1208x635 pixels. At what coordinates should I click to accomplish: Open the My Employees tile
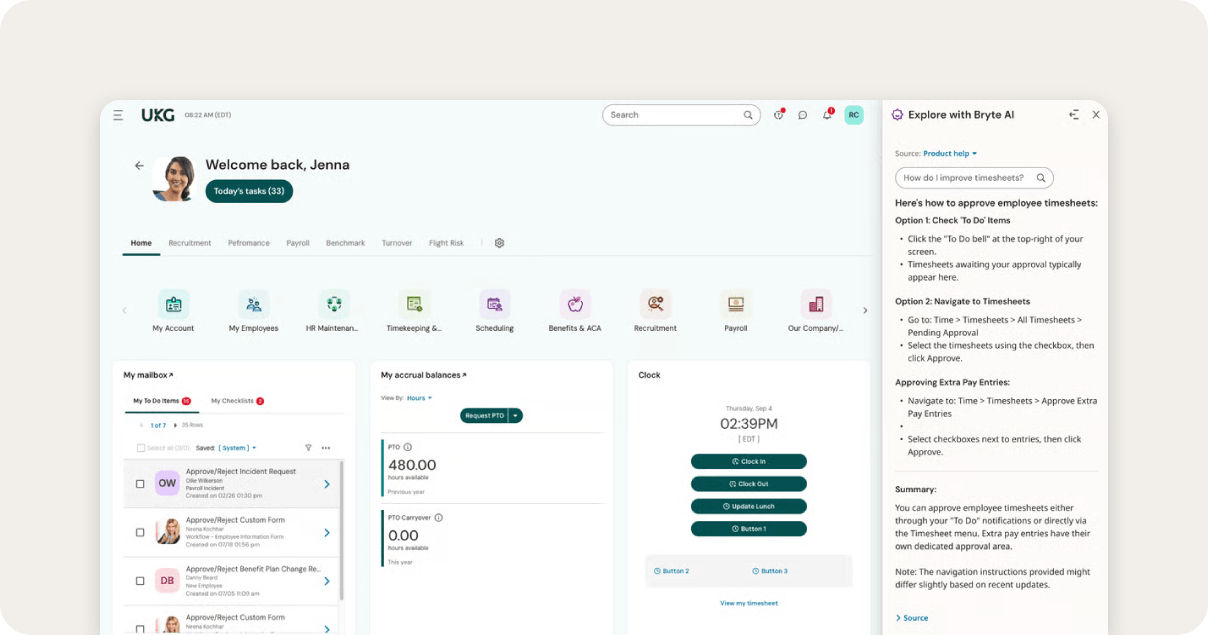[x=254, y=312]
